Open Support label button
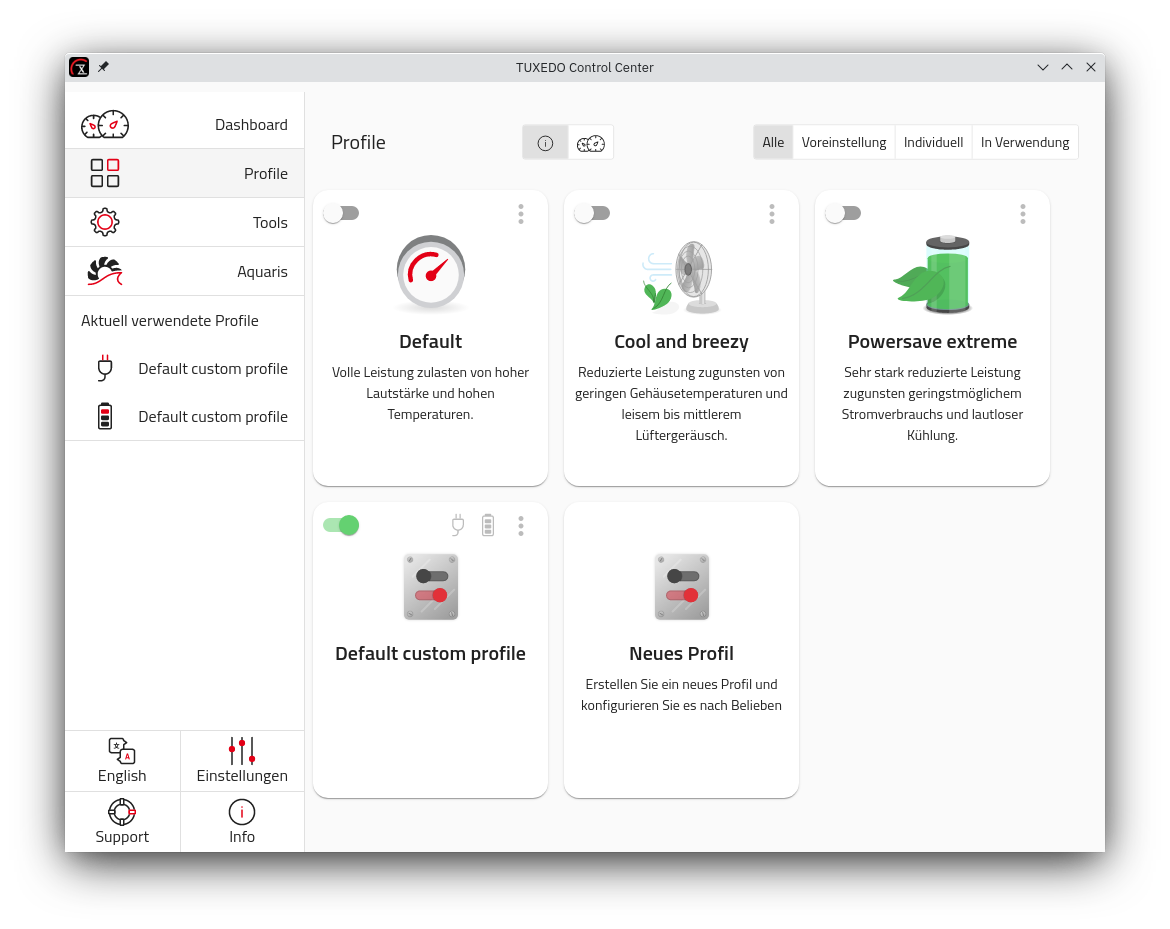The height and width of the screenshot is (929, 1170). pos(122,836)
